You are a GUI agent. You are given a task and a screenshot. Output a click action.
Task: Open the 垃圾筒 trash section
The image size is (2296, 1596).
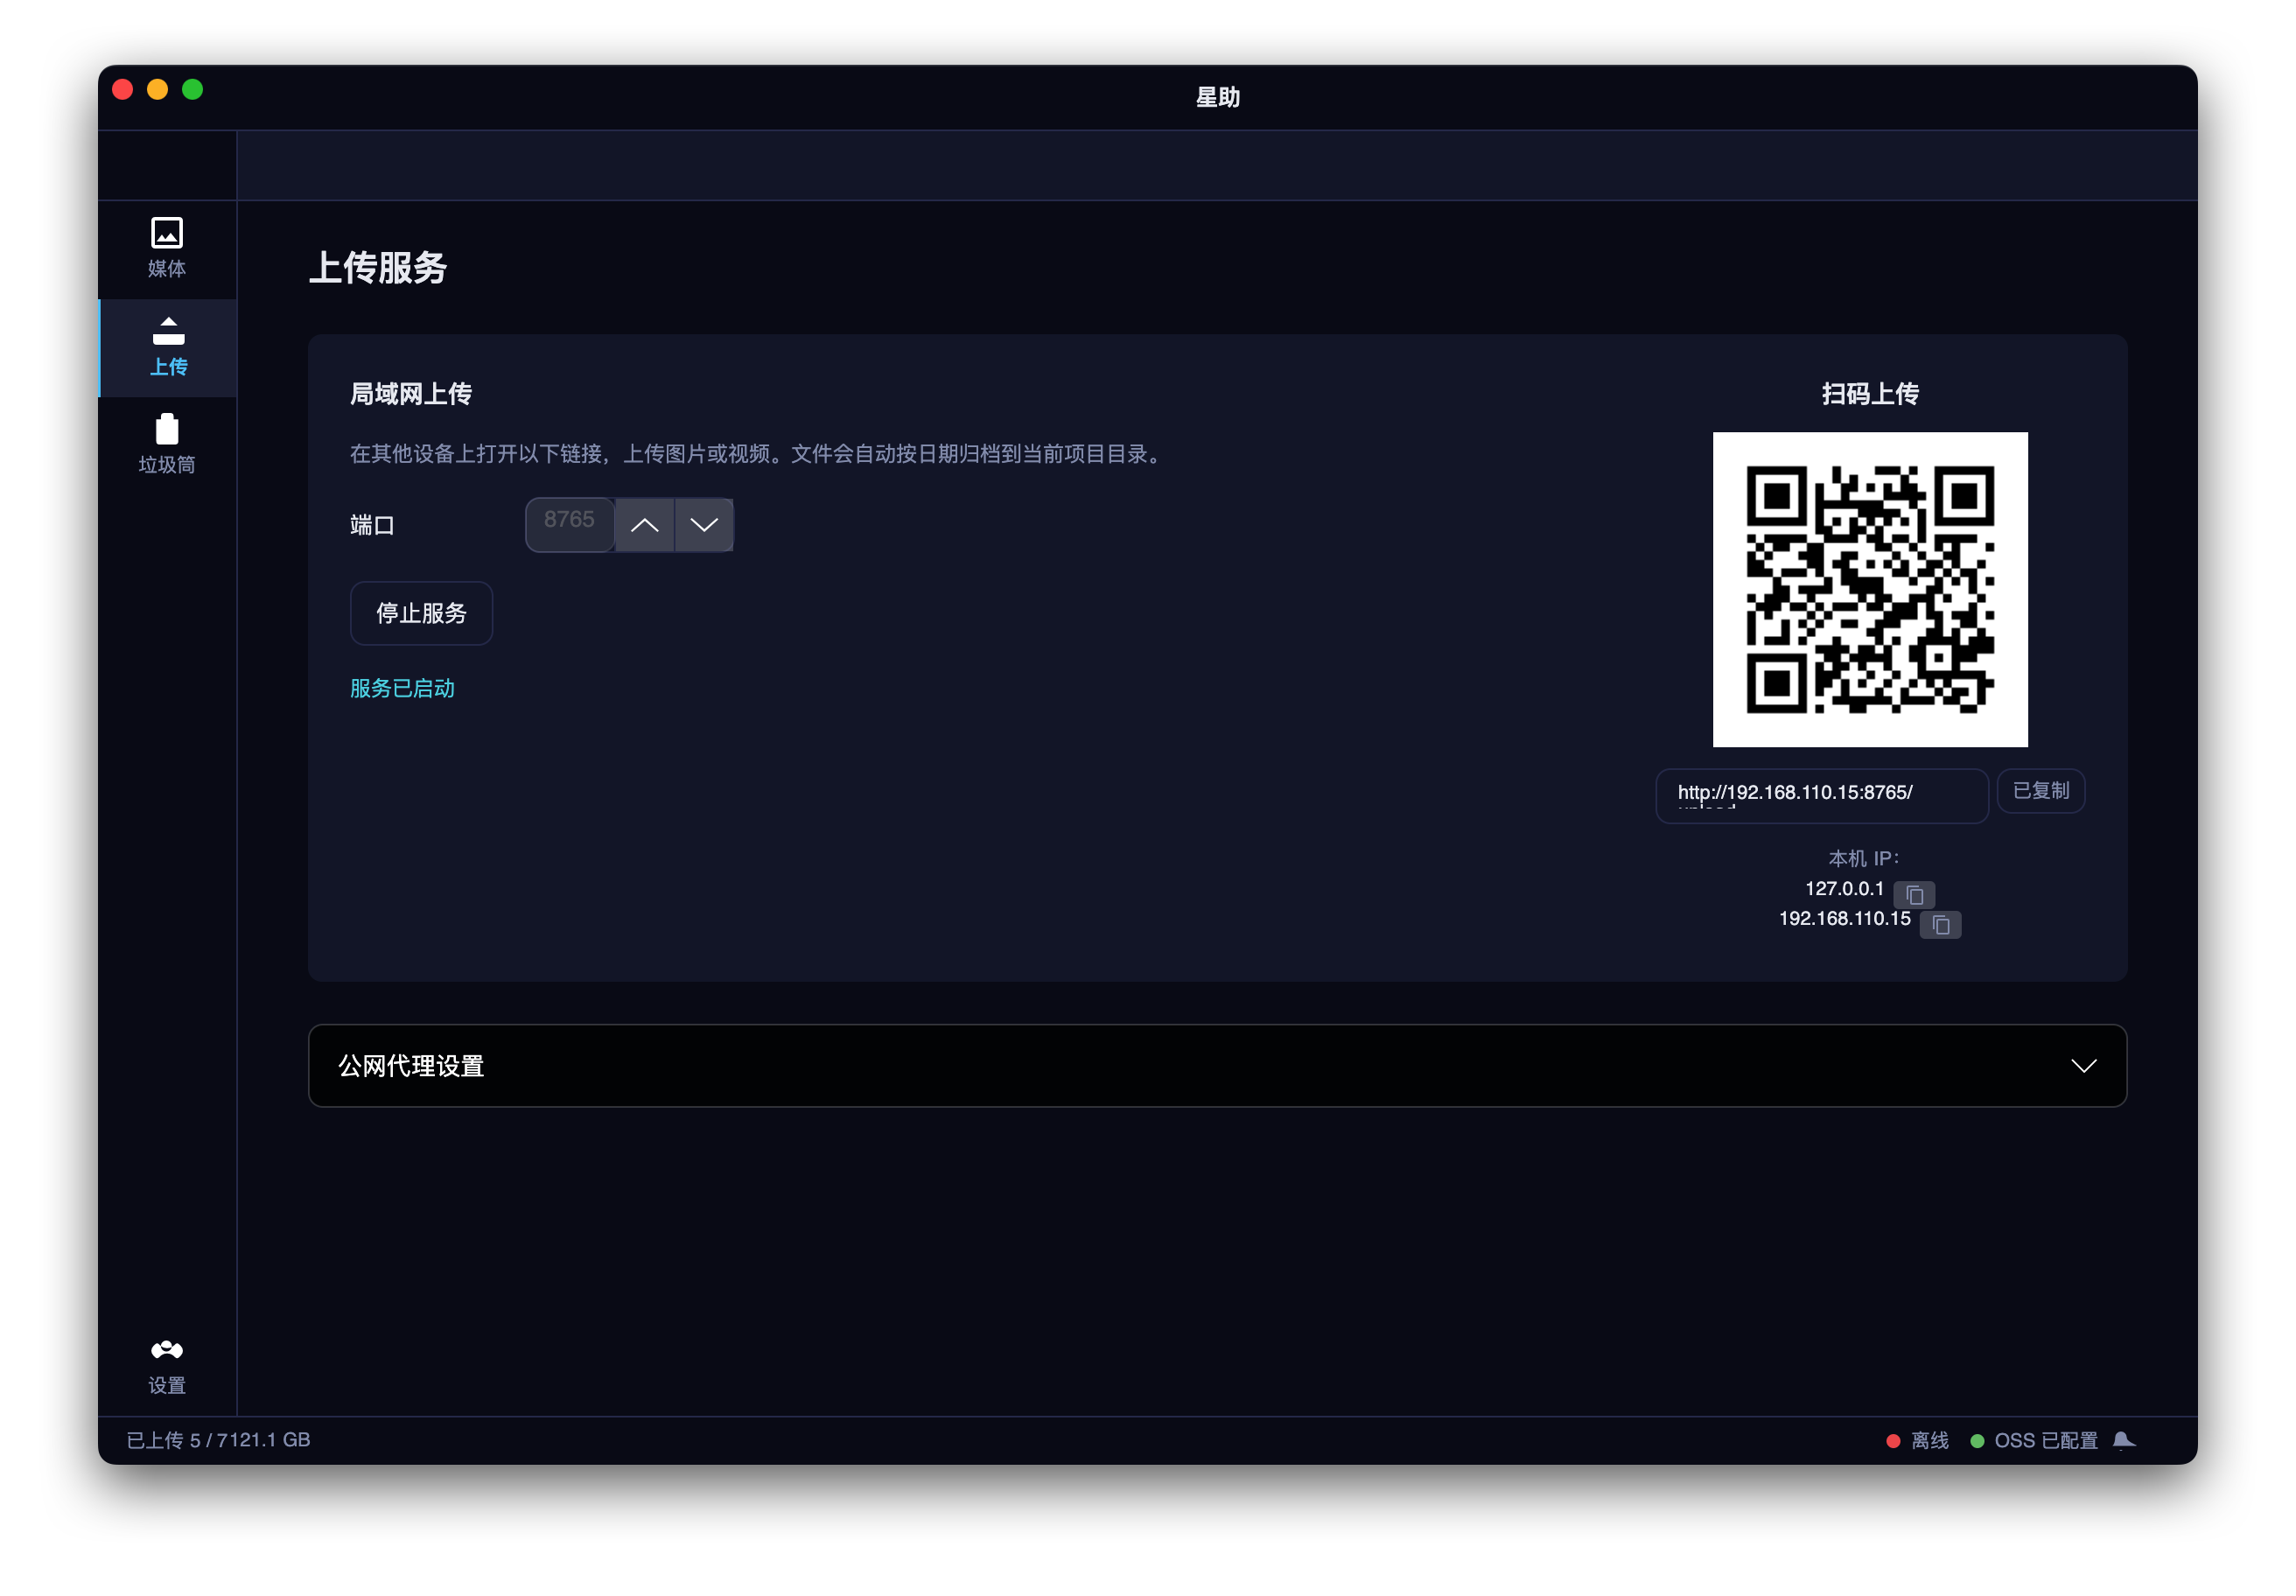(x=167, y=445)
